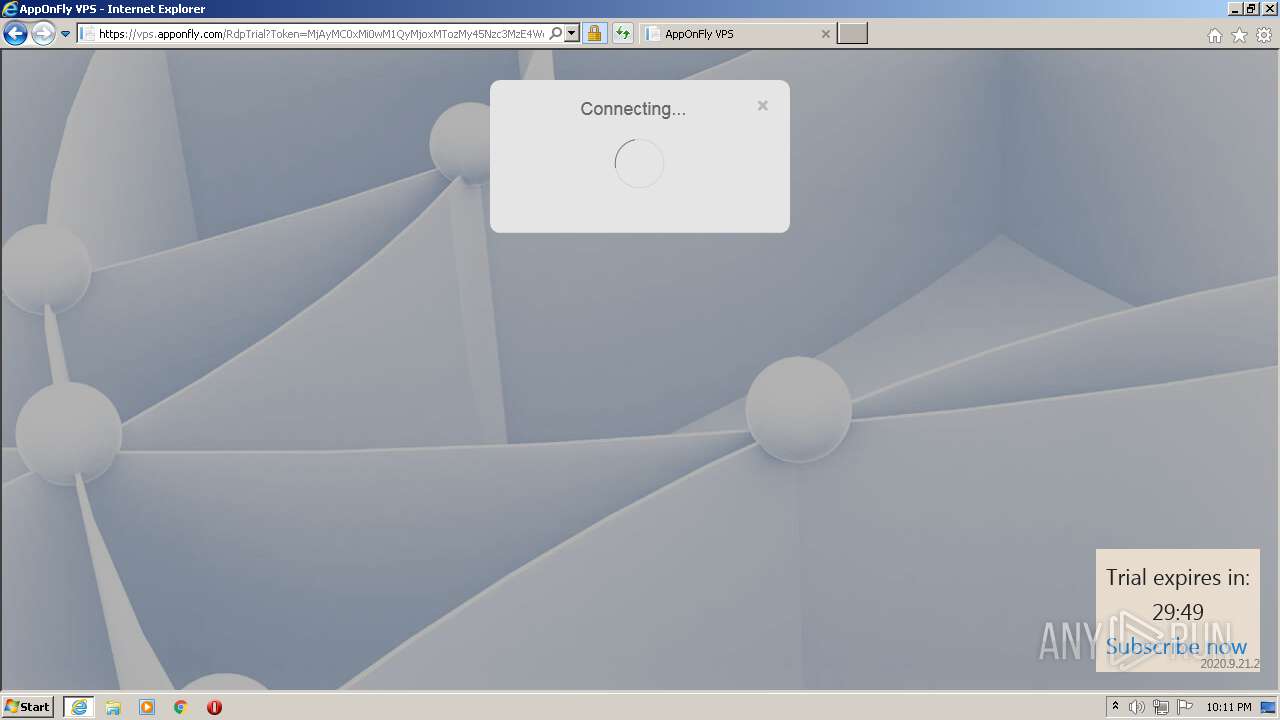Go to the Home page icon
Viewport: 1280px width, 720px height.
(1214, 35)
